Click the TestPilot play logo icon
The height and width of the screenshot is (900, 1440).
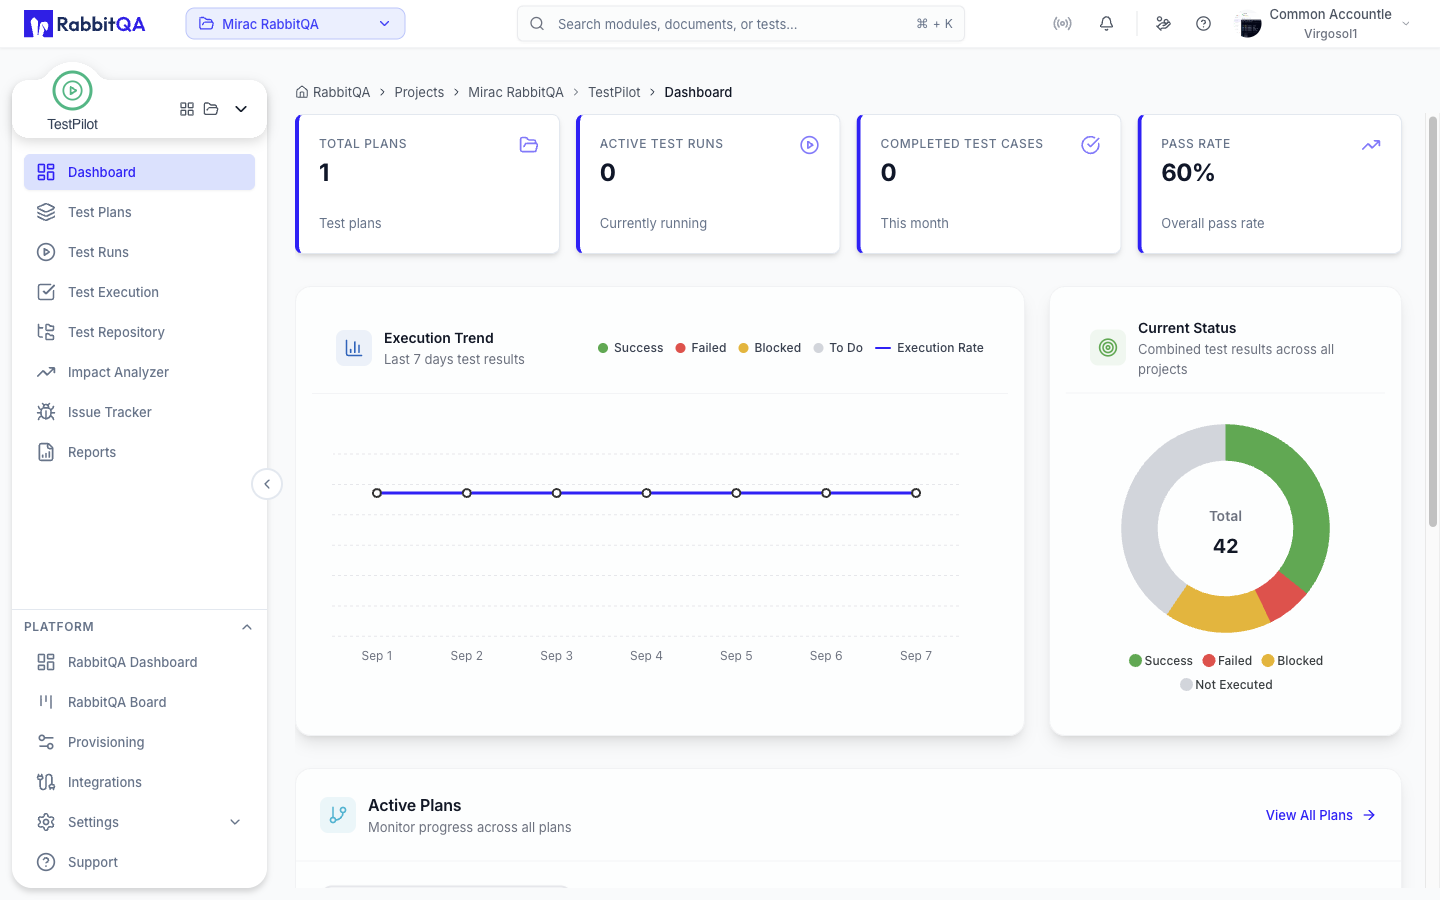tap(72, 91)
